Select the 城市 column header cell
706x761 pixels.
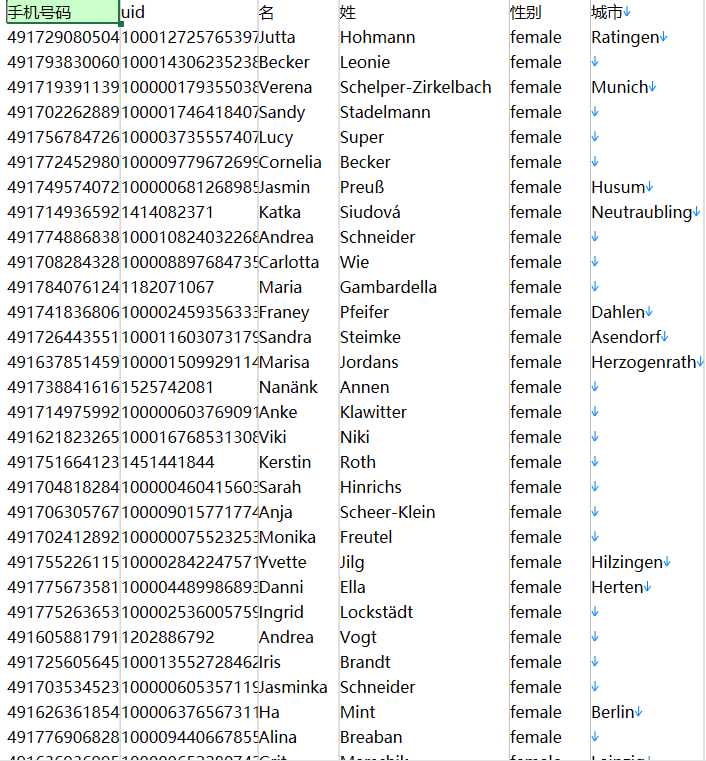coord(646,12)
